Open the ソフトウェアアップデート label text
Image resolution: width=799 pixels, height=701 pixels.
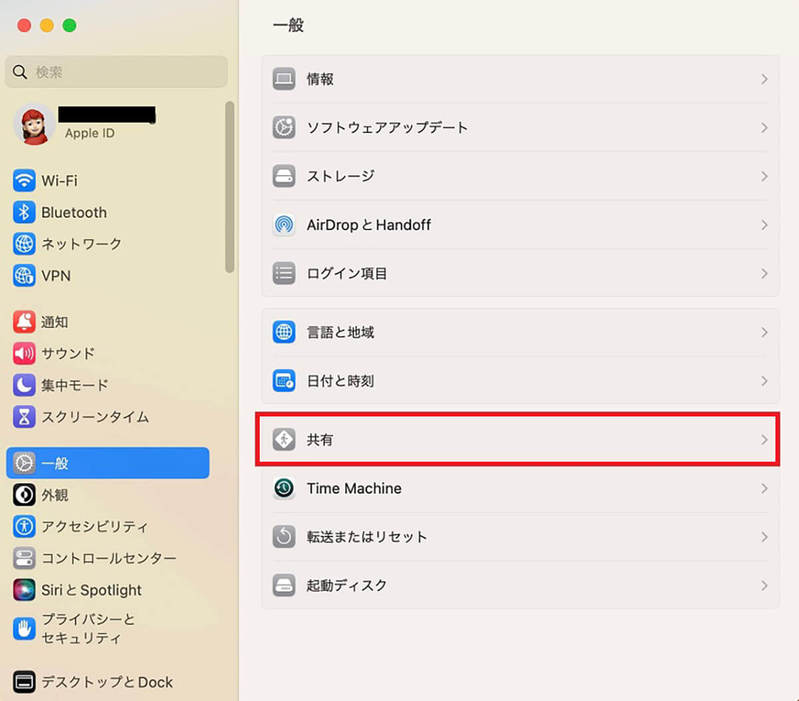(387, 127)
